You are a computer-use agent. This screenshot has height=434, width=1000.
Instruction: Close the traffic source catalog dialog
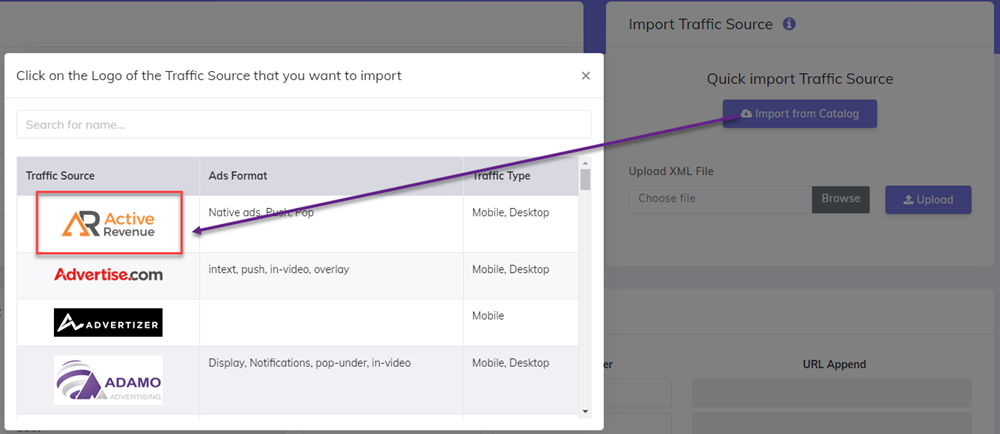(x=585, y=76)
